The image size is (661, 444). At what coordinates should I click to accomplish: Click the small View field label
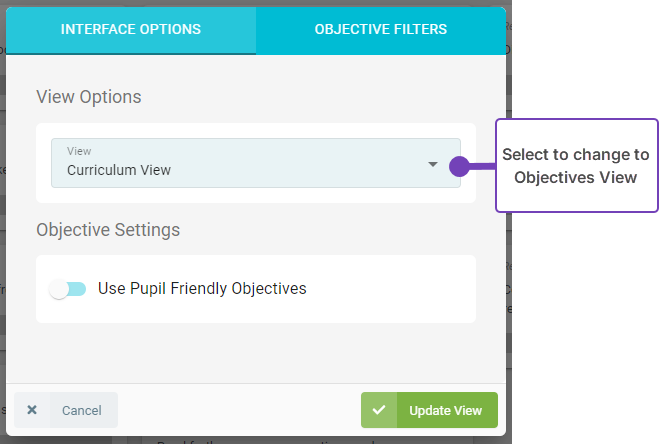pyautogui.click(x=79, y=151)
